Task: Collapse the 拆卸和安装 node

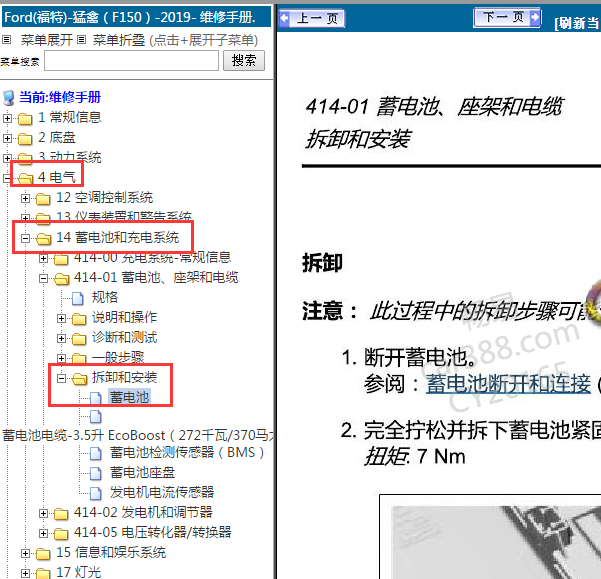Action: (61, 379)
